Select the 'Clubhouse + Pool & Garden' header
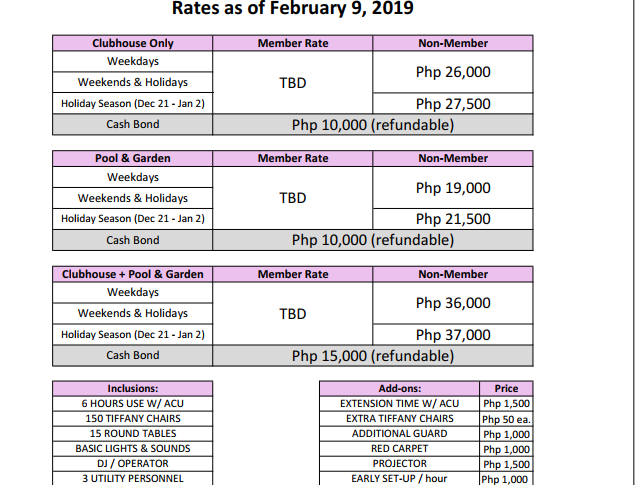635x485 pixels. (133, 274)
